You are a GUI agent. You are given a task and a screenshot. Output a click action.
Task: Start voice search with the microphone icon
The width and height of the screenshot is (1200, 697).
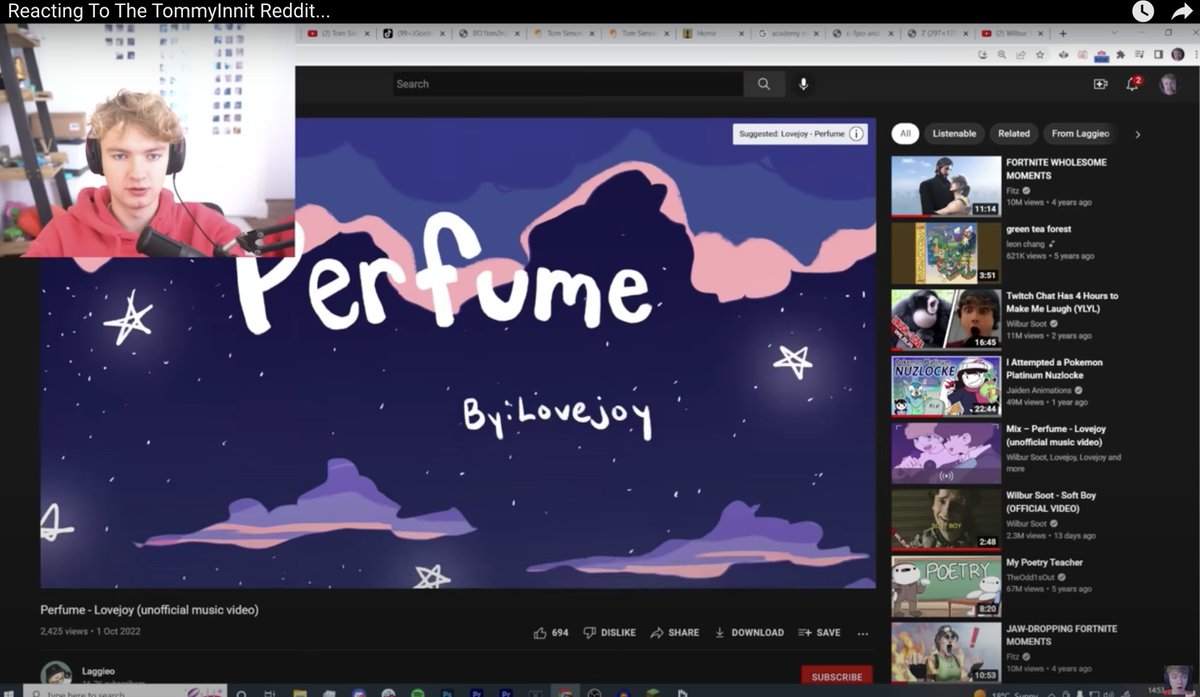pyautogui.click(x=803, y=84)
